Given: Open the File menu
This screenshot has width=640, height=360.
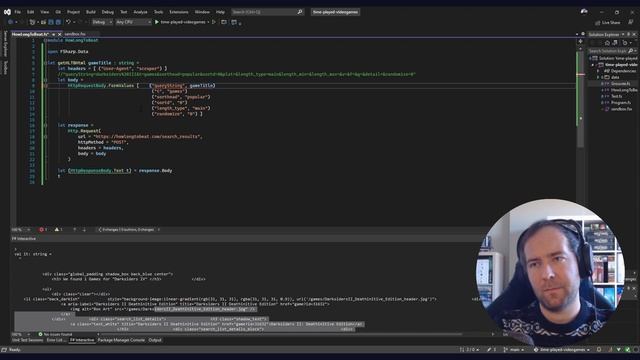Looking at the screenshot, I should pyautogui.click(x=18, y=12).
